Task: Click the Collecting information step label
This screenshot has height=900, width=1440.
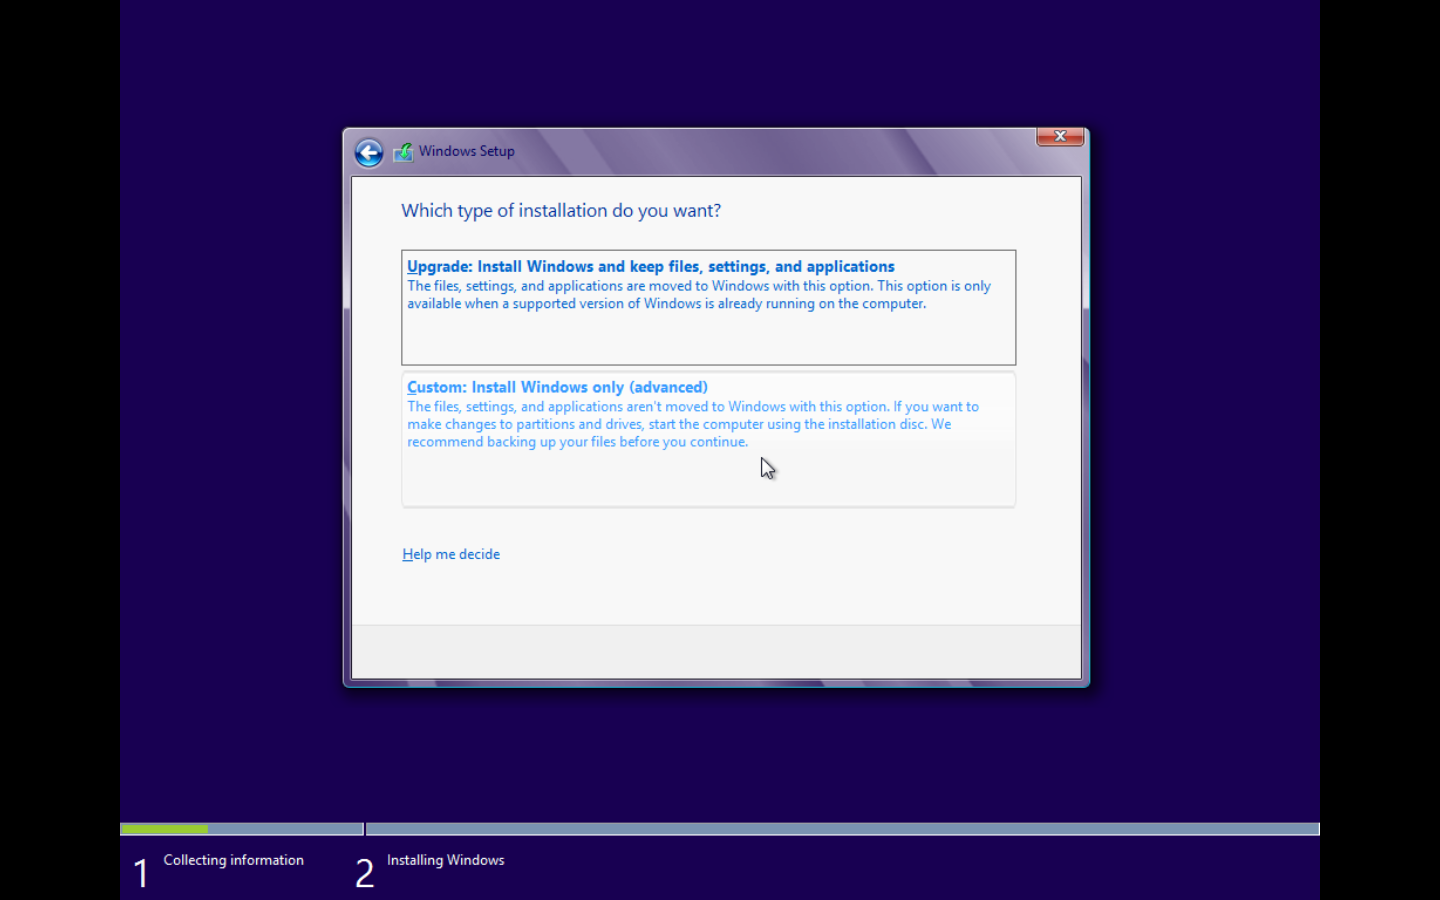Action: pyautogui.click(x=233, y=860)
